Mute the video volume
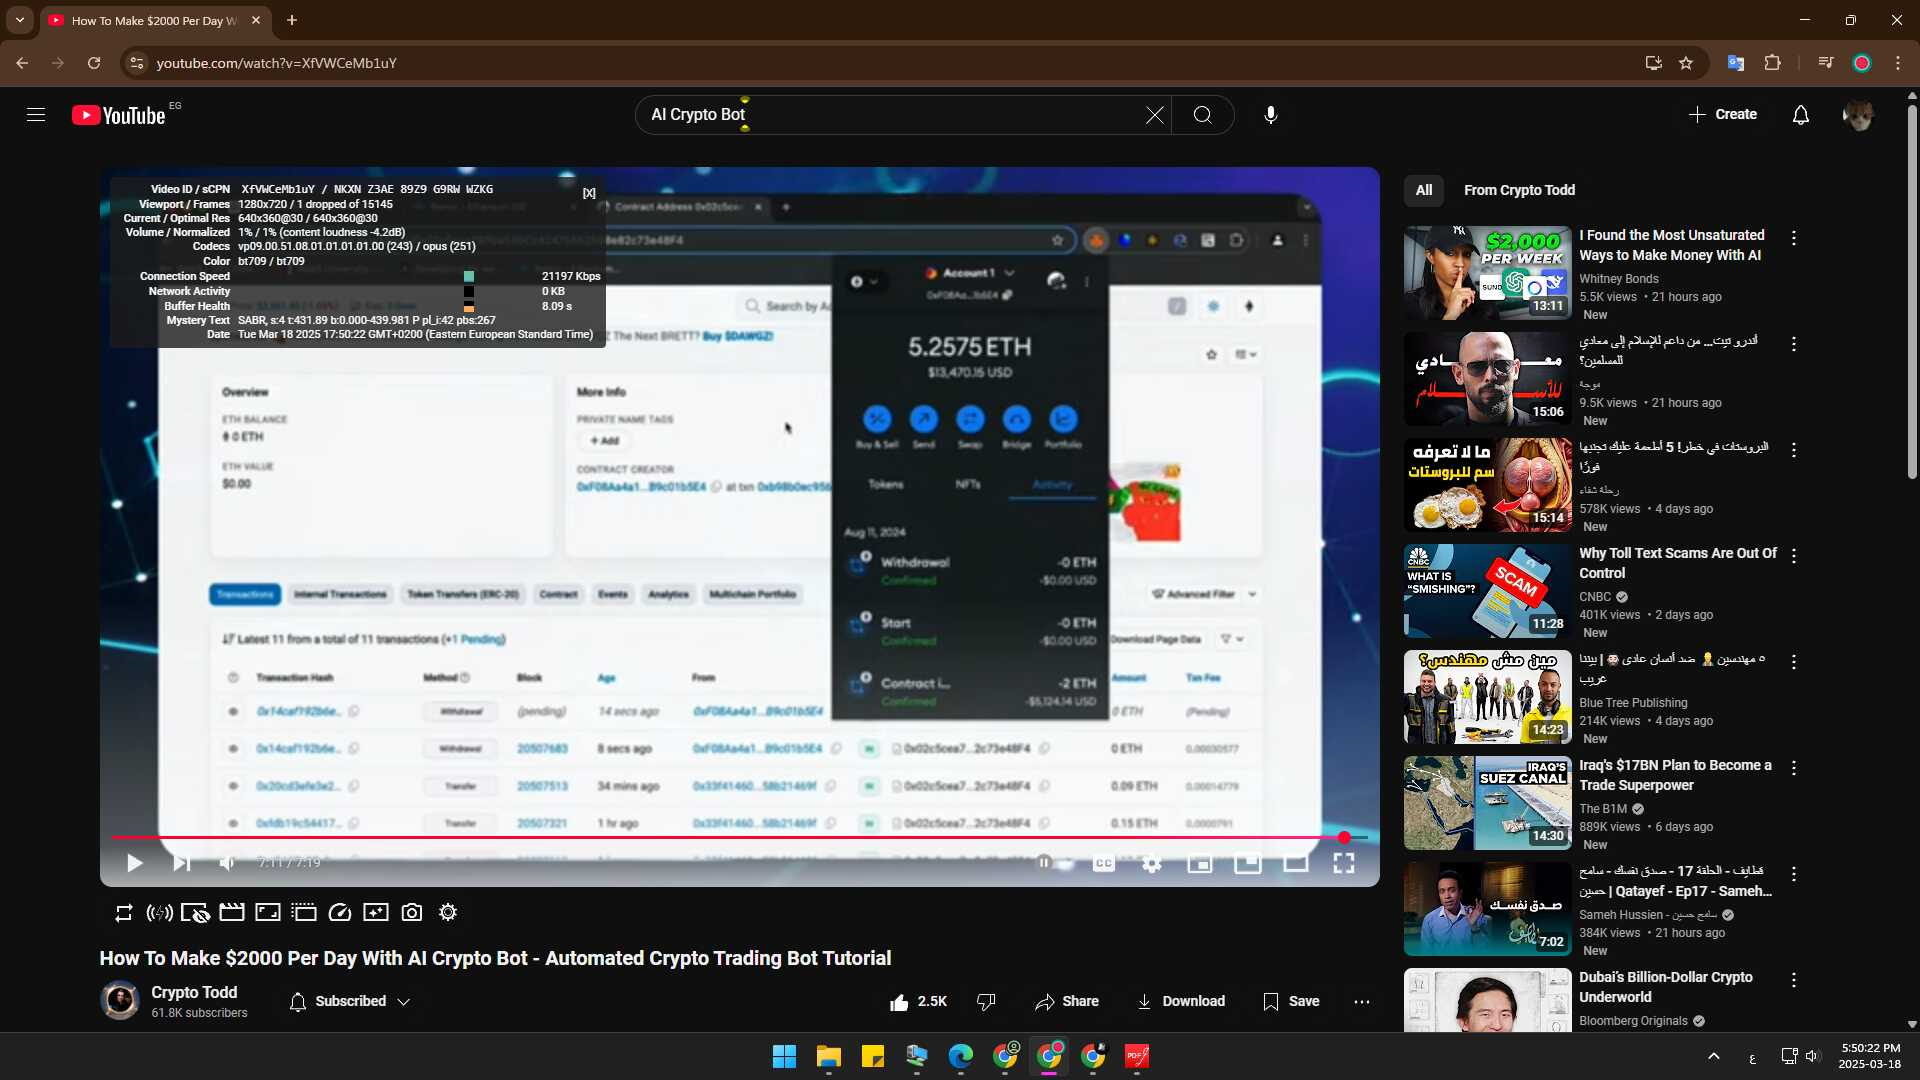The height and width of the screenshot is (1080, 1920). pos(228,862)
